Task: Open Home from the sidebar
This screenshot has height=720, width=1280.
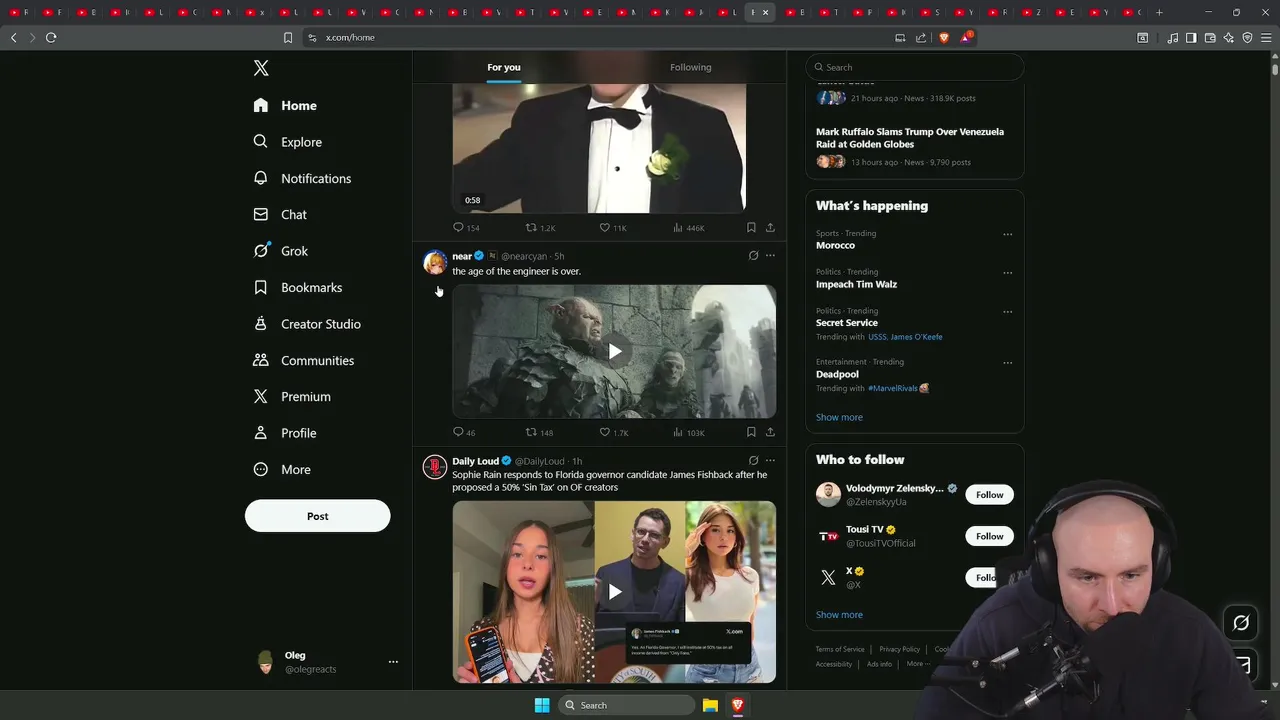Action: (x=285, y=105)
